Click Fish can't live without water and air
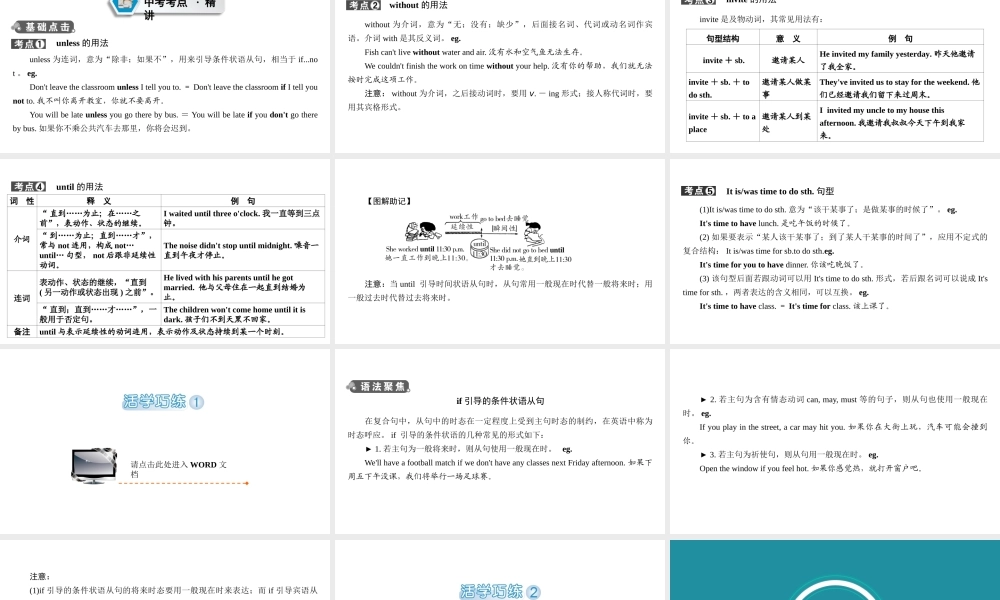The width and height of the screenshot is (1000, 600). click(x=474, y=52)
